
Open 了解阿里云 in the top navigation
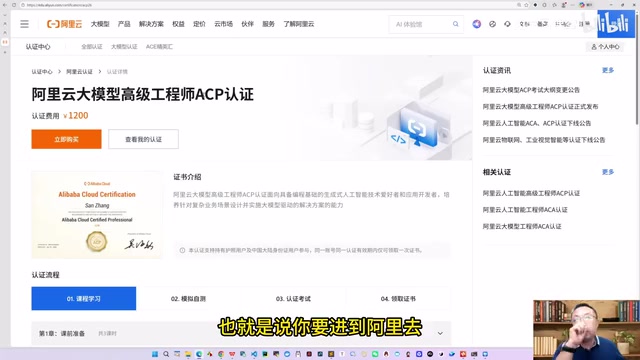tap(299, 24)
